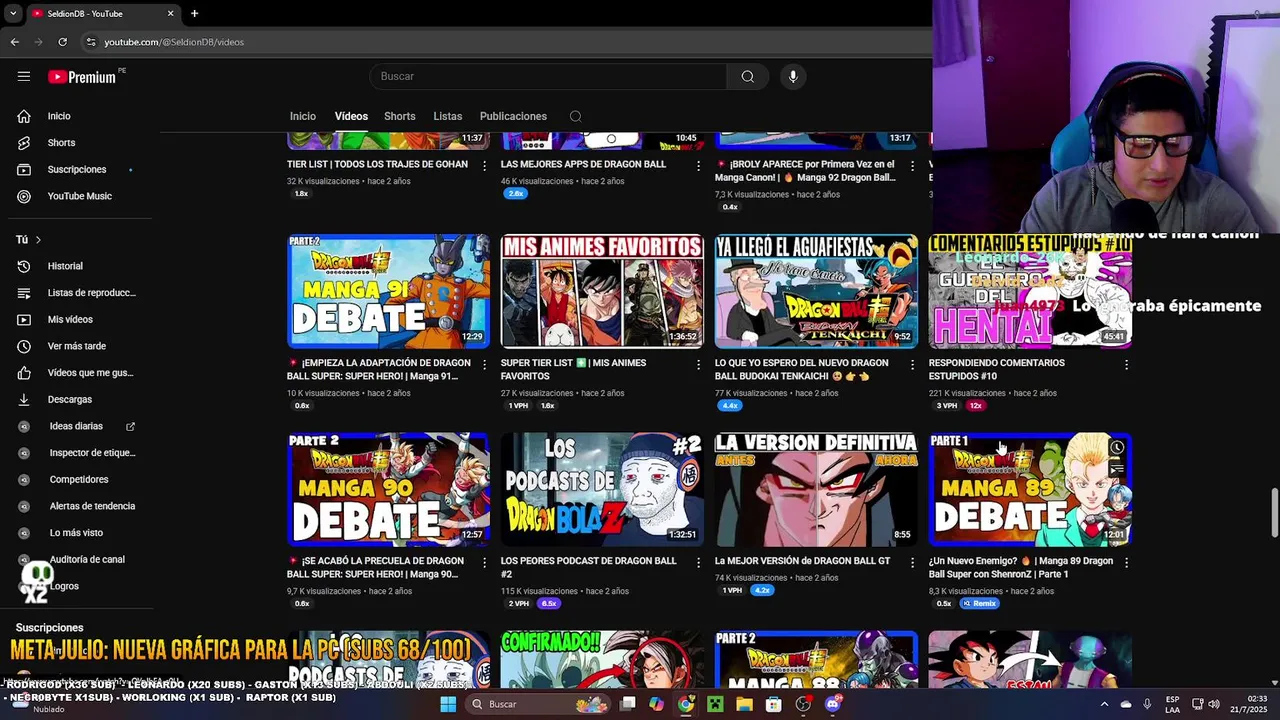Image resolution: width=1280 pixels, height=720 pixels.
Task: Open Ideas diarias sidebar entry
Action: coord(76,426)
